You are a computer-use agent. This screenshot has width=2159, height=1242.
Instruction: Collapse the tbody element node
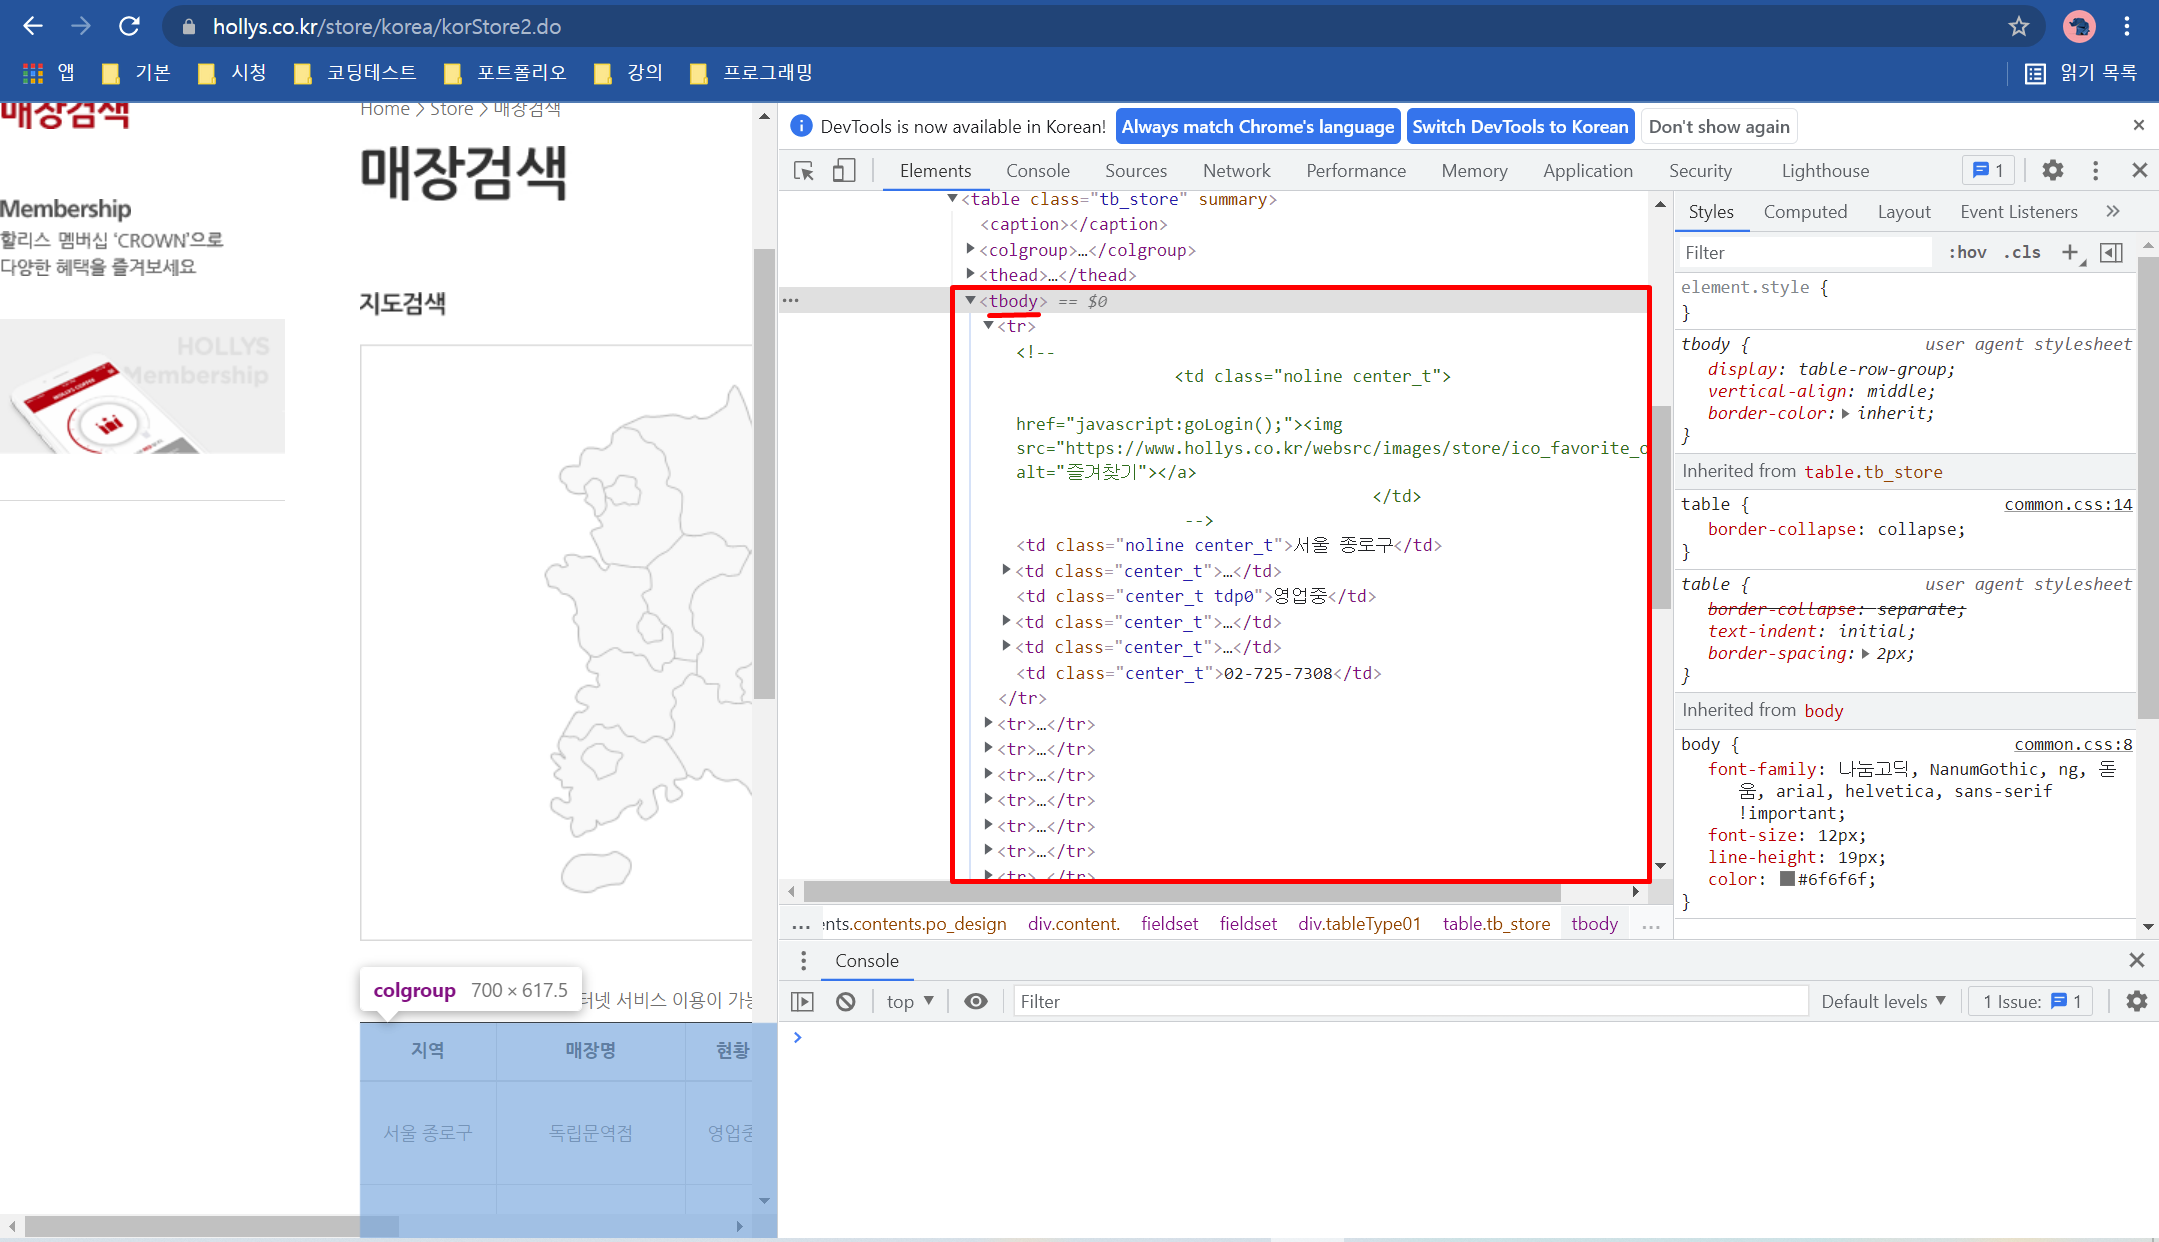[969, 301]
